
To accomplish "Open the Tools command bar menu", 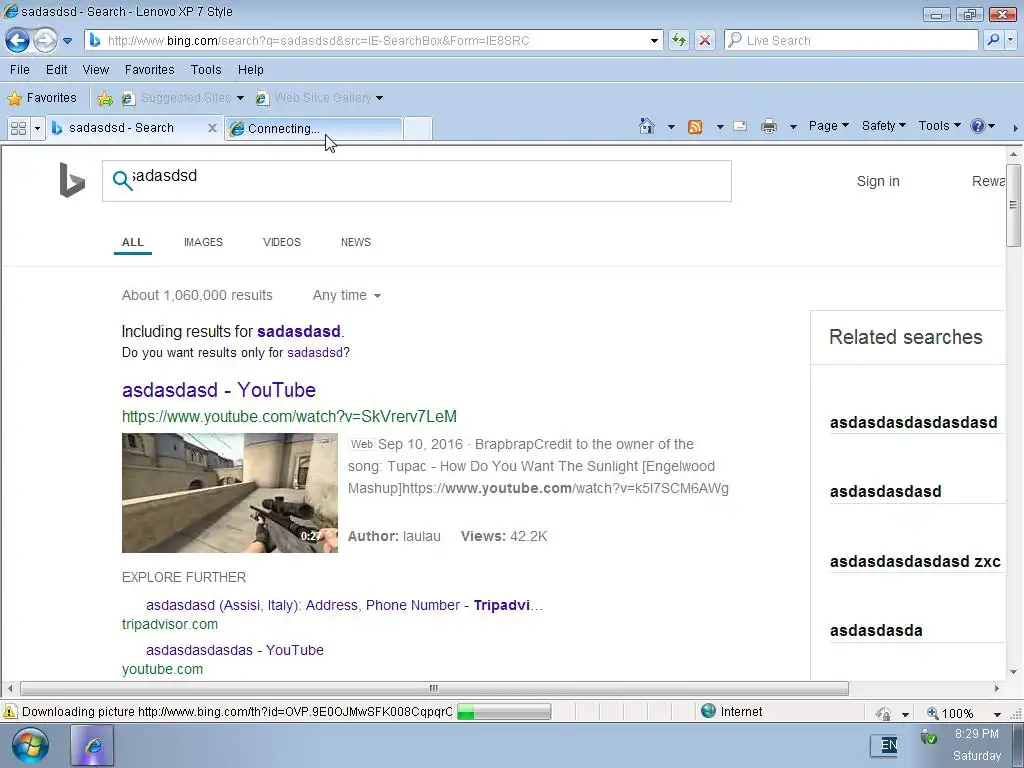I will pos(939,125).
